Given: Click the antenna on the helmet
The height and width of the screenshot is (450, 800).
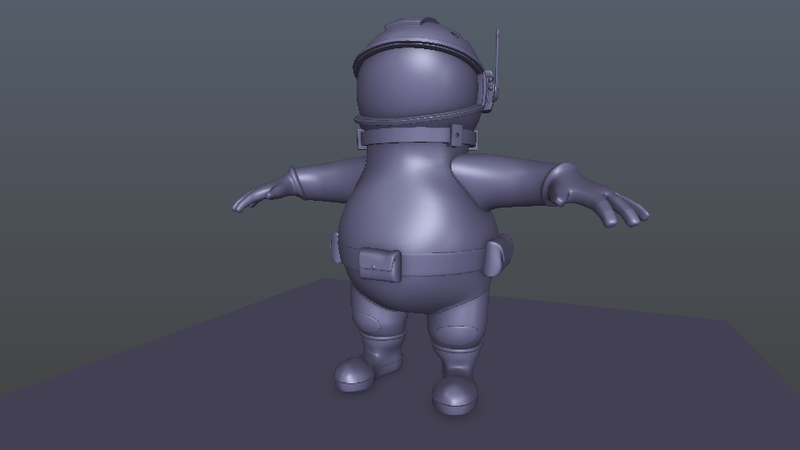Looking at the screenshot, I should [497, 55].
